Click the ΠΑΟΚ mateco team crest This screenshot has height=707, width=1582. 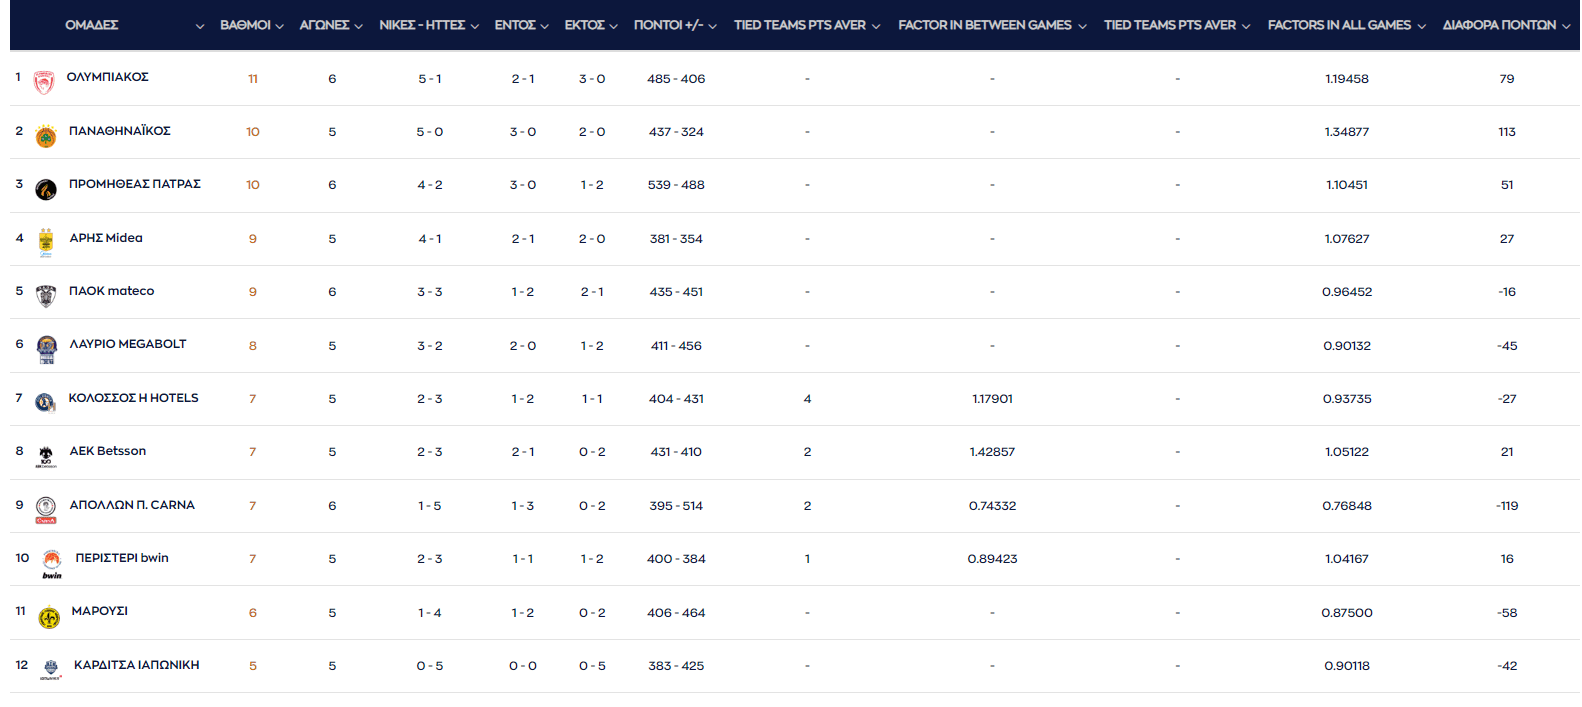click(x=46, y=296)
